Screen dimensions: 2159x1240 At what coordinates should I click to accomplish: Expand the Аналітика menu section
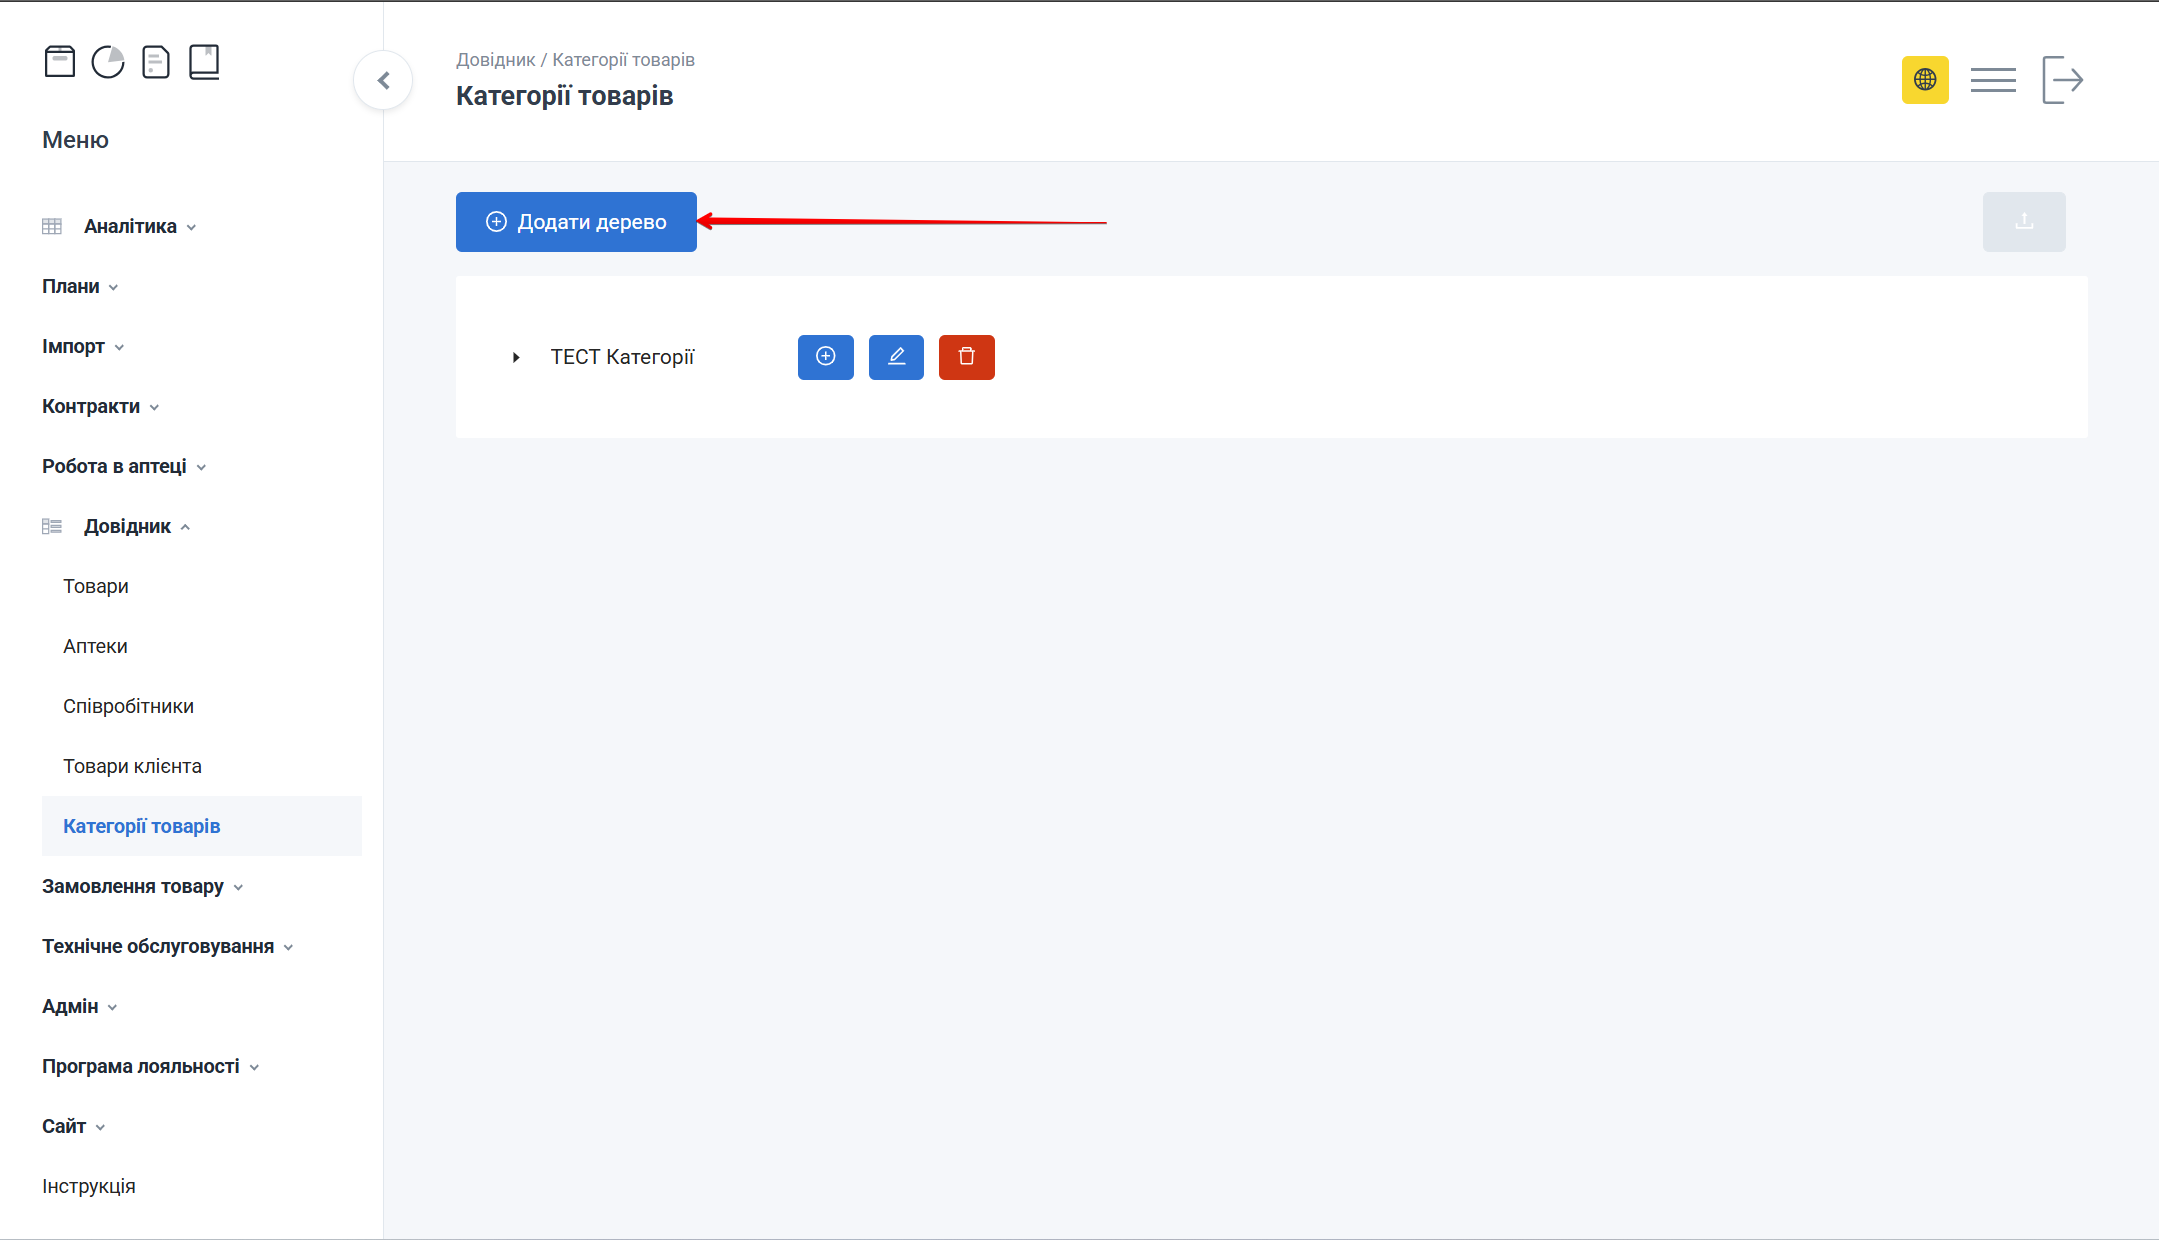130,227
